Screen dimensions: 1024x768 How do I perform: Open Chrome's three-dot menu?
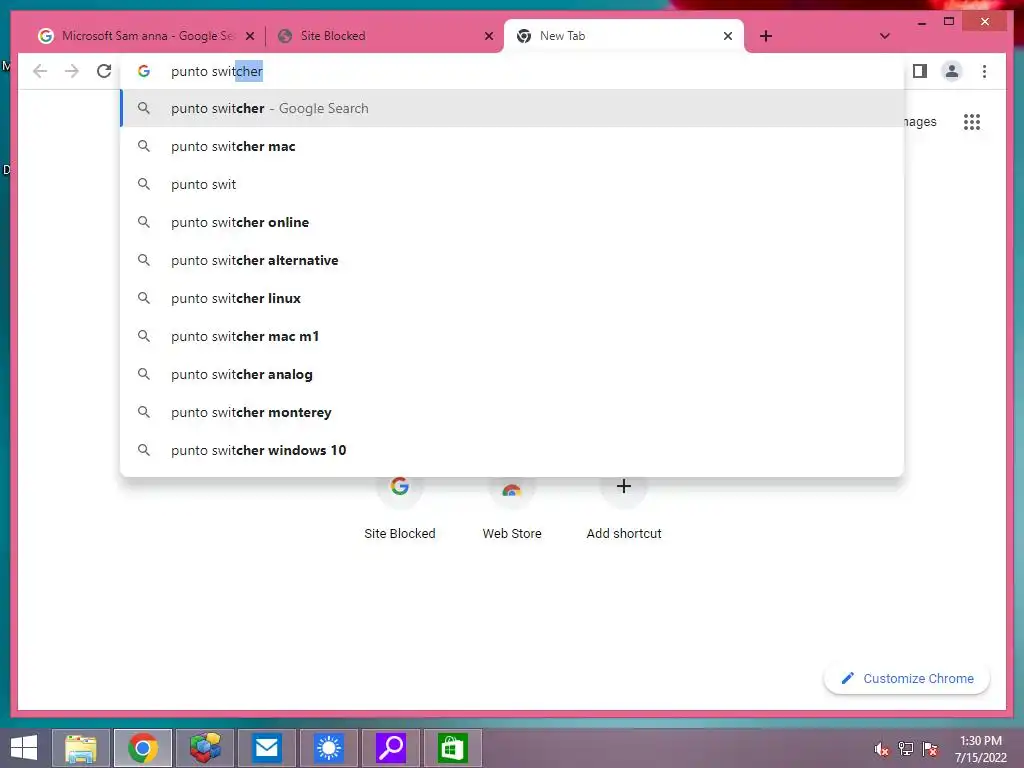pyautogui.click(x=984, y=71)
